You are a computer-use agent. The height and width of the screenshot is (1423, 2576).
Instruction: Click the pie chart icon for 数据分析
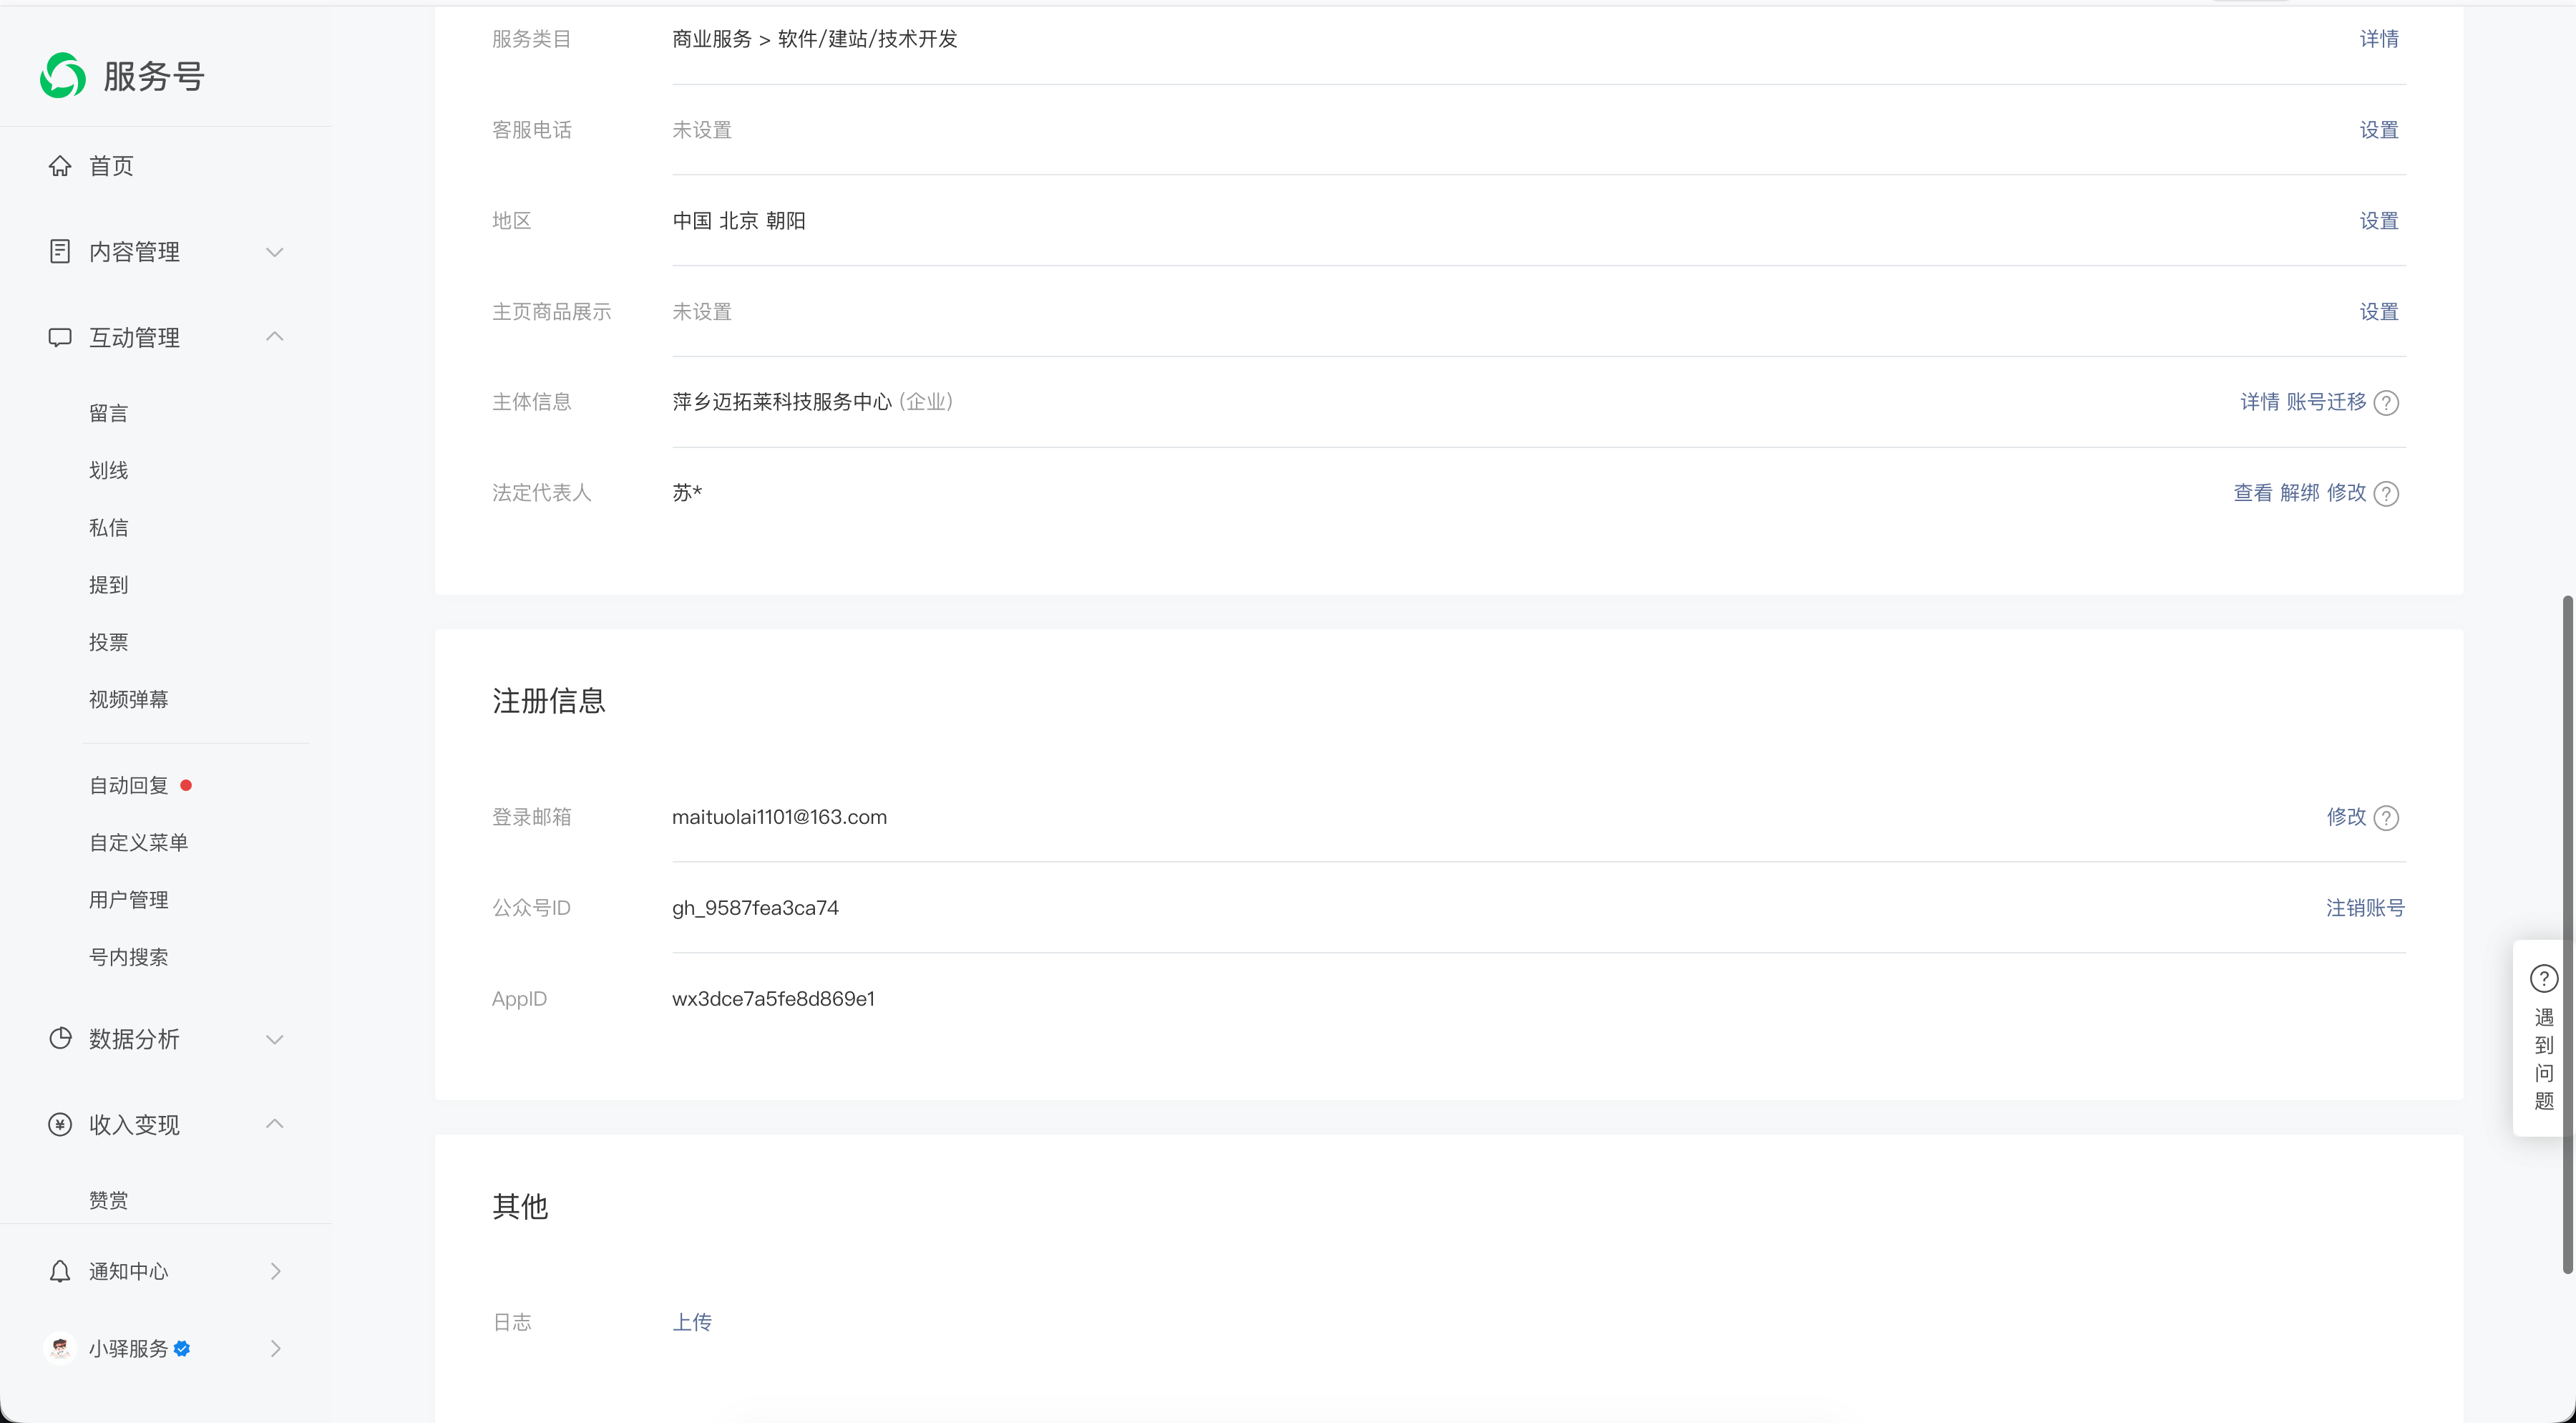coord(60,1038)
